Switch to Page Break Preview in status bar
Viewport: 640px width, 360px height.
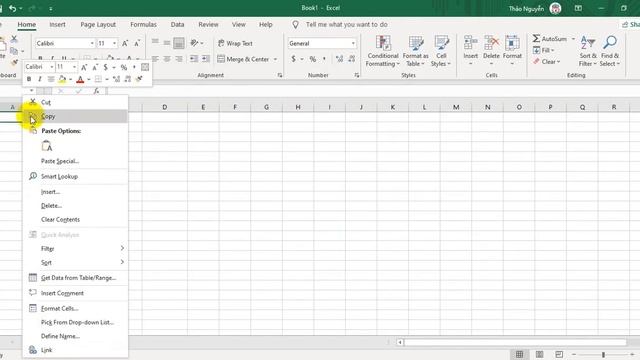pos(559,354)
